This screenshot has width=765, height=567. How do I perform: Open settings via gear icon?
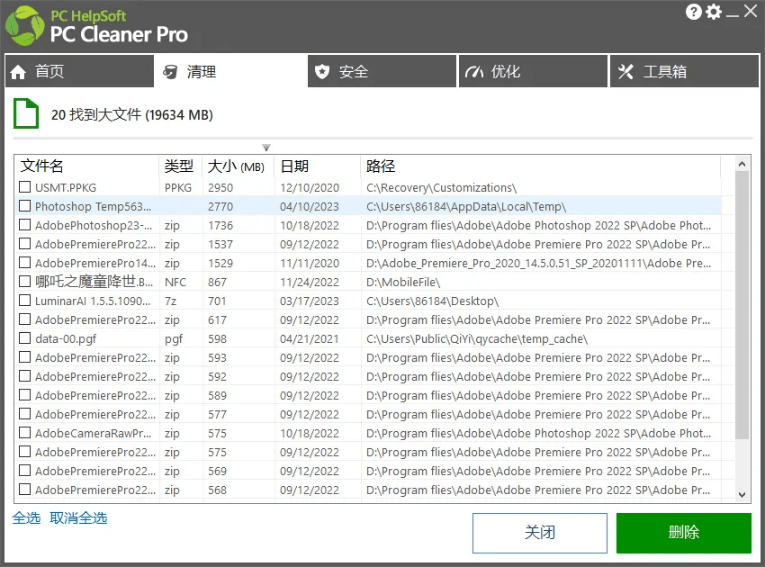[x=713, y=12]
